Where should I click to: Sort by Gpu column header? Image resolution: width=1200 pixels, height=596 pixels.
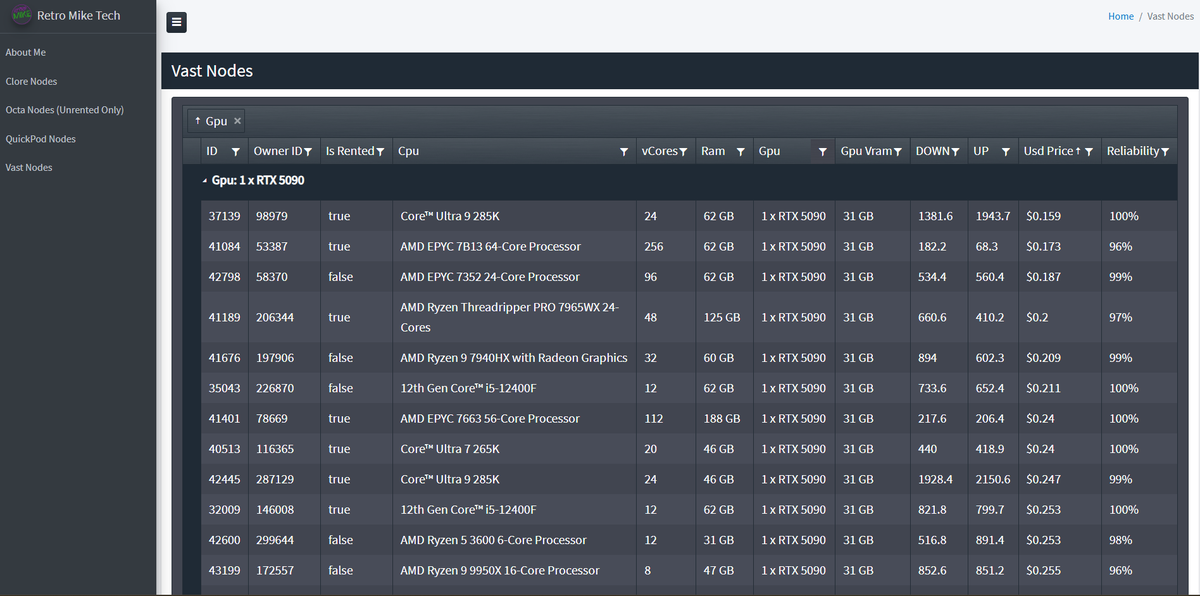[x=769, y=151]
